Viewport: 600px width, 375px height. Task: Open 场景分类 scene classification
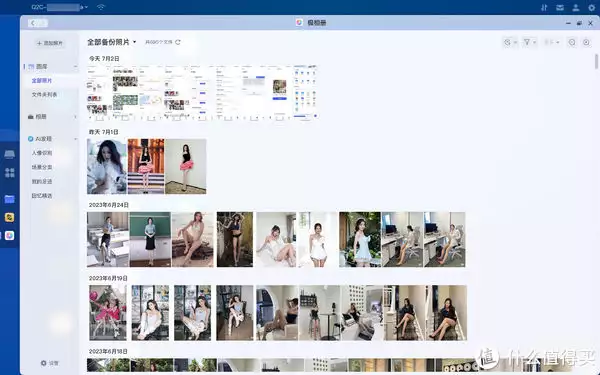[x=42, y=167]
